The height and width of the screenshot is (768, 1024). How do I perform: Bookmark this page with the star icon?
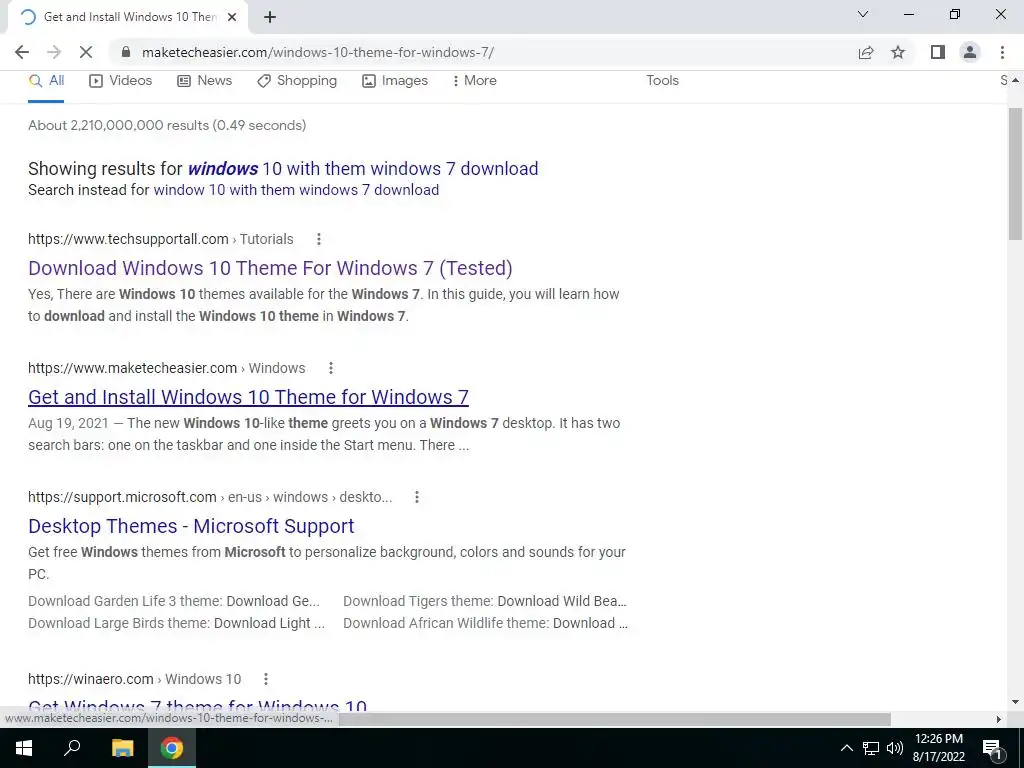click(898, 52)
